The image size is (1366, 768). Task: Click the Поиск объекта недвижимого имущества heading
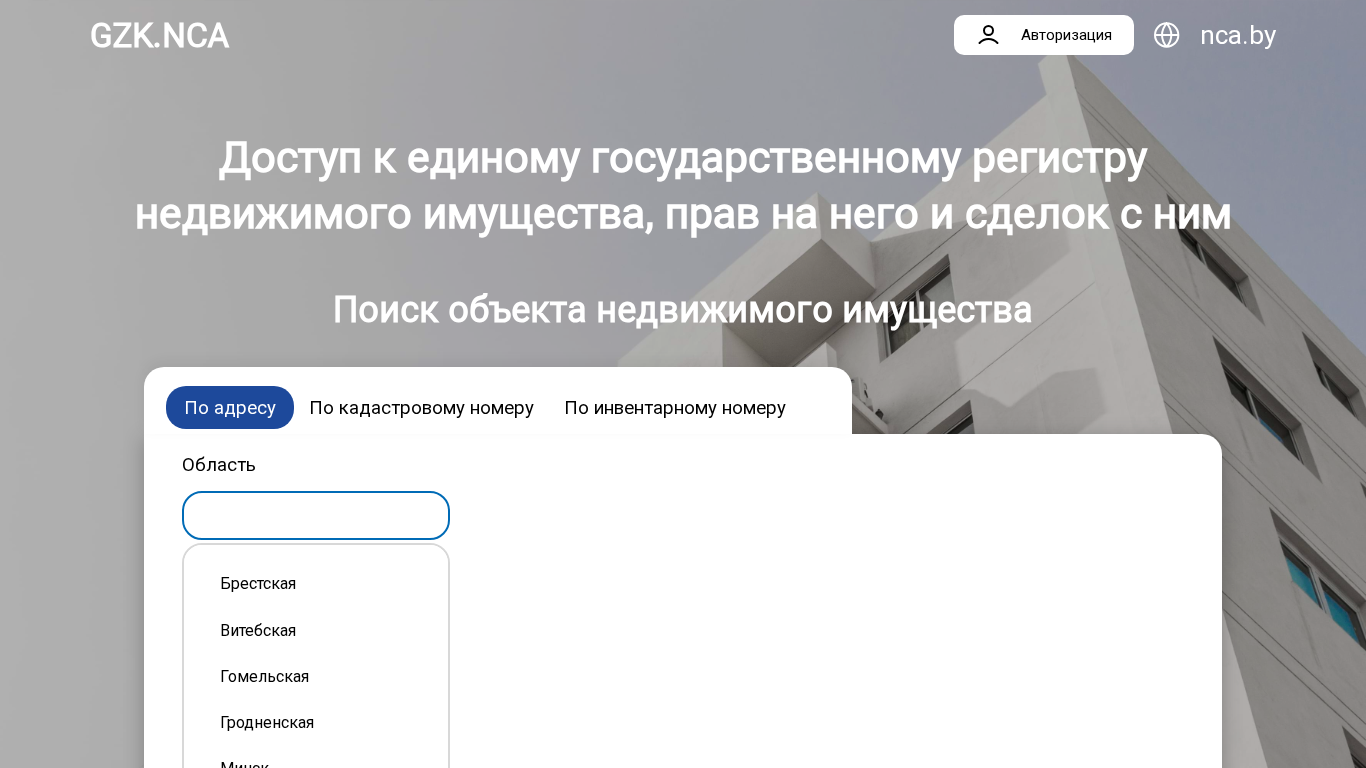click(x=683, y=310)
